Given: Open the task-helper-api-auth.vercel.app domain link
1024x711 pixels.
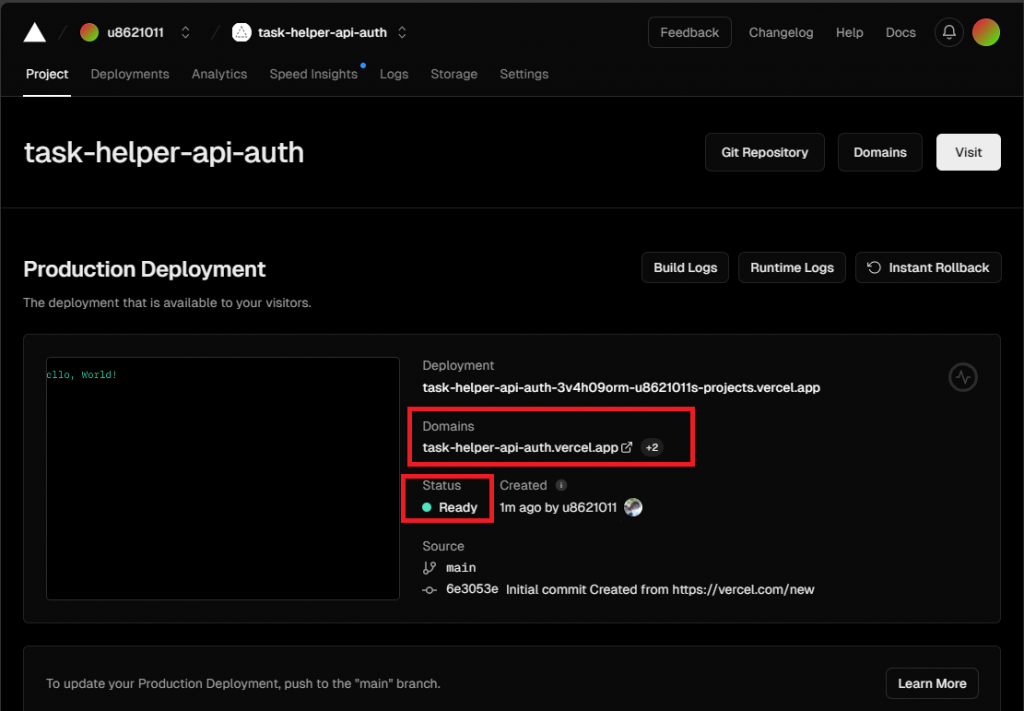Looking at the screenshot, I should pyautogui.click(x=520, y=448).
